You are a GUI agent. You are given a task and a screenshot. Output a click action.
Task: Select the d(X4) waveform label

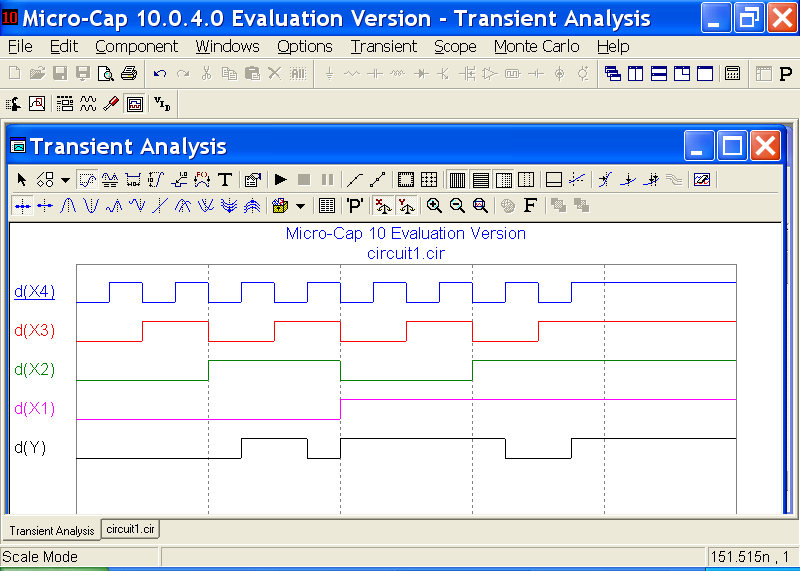pos(34,291)
